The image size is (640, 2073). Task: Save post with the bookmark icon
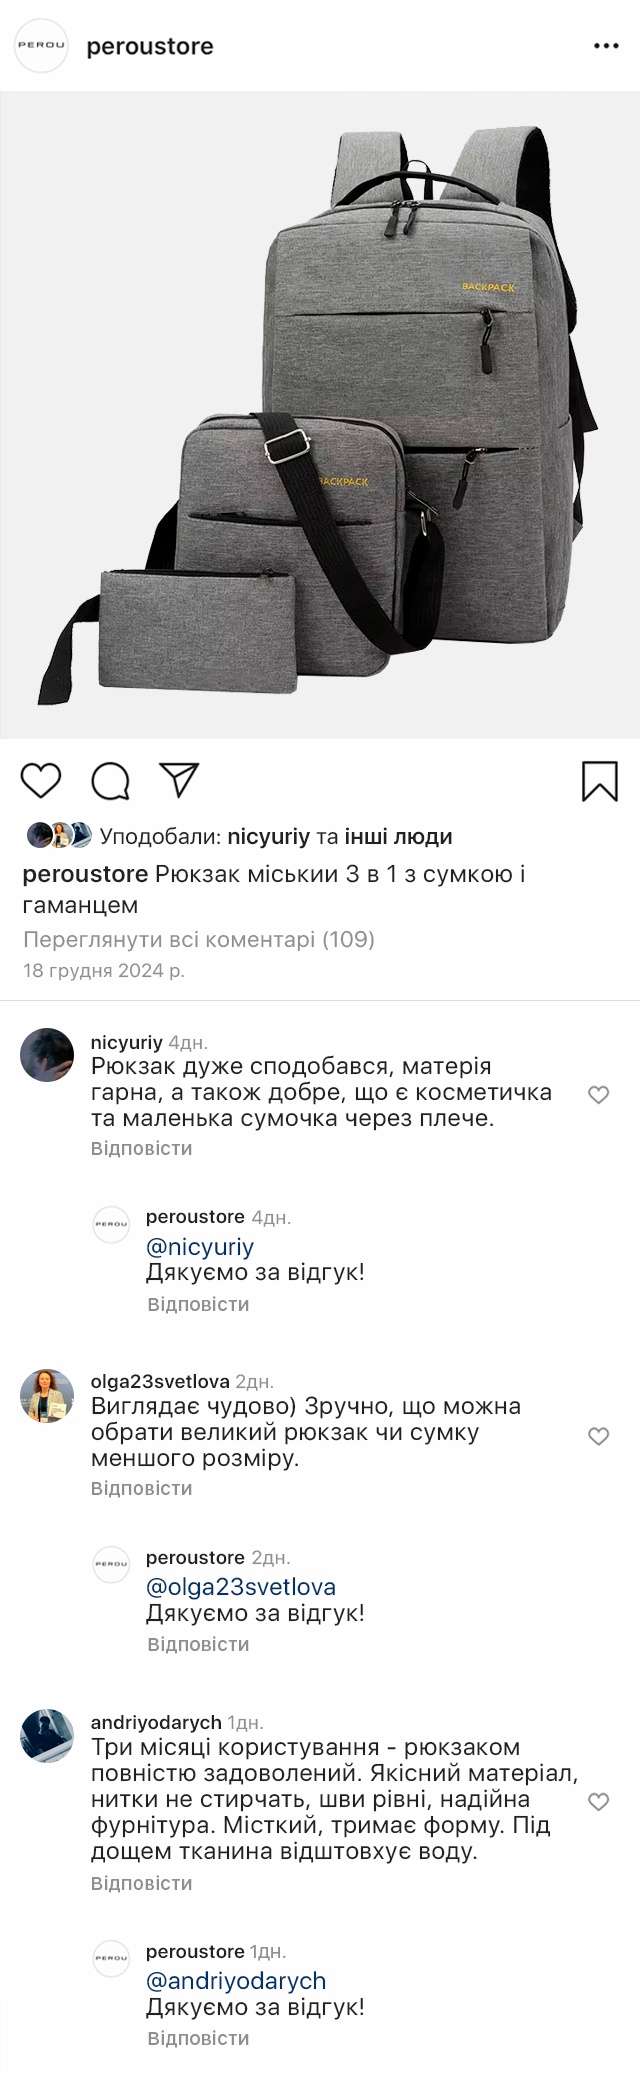tap(600, 781)
